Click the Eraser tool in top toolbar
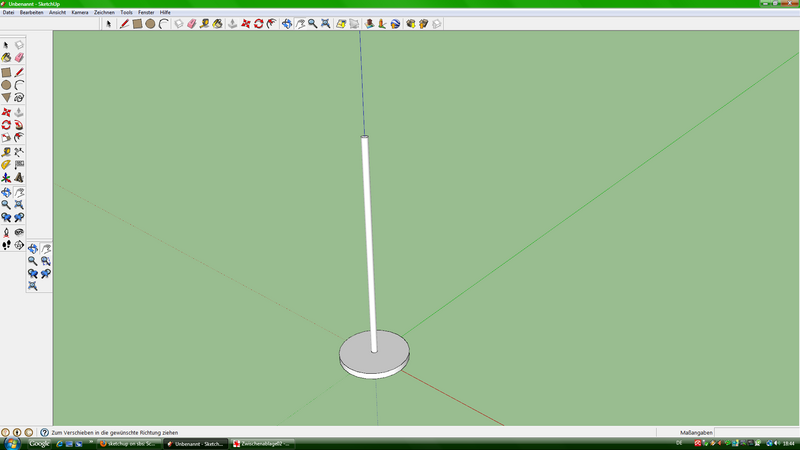The height and width of the screenshot is (450, 800). (x=191, y=23)
